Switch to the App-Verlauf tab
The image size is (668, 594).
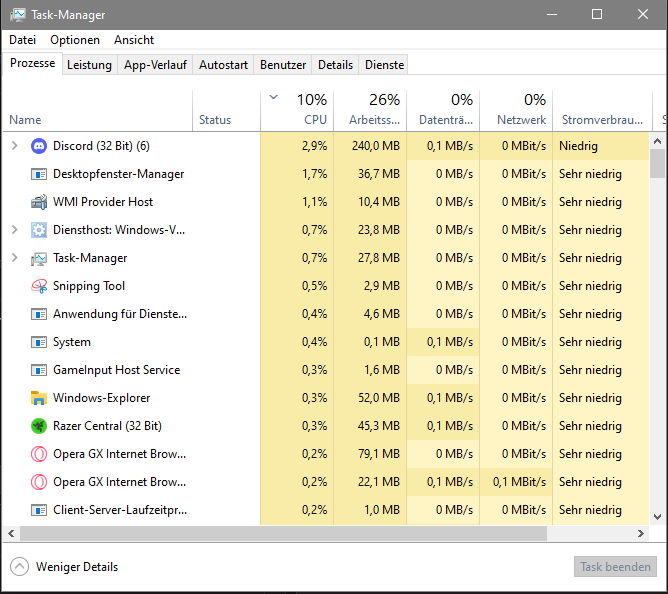click(x=155, y=65)
